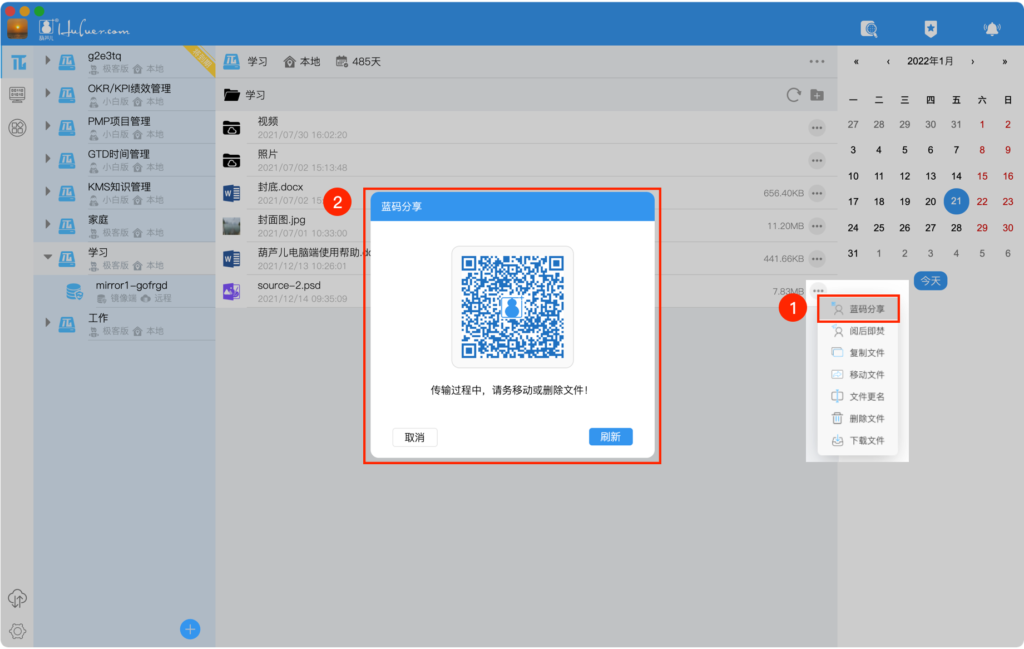The image size is (1024, 649).
Task: Select calendar date 15
Action: 982,176
